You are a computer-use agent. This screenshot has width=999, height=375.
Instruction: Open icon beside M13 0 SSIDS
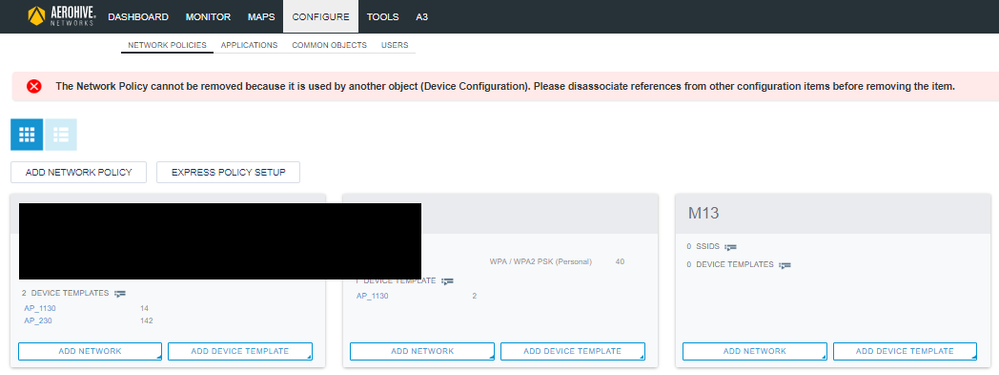pos(731,246)
